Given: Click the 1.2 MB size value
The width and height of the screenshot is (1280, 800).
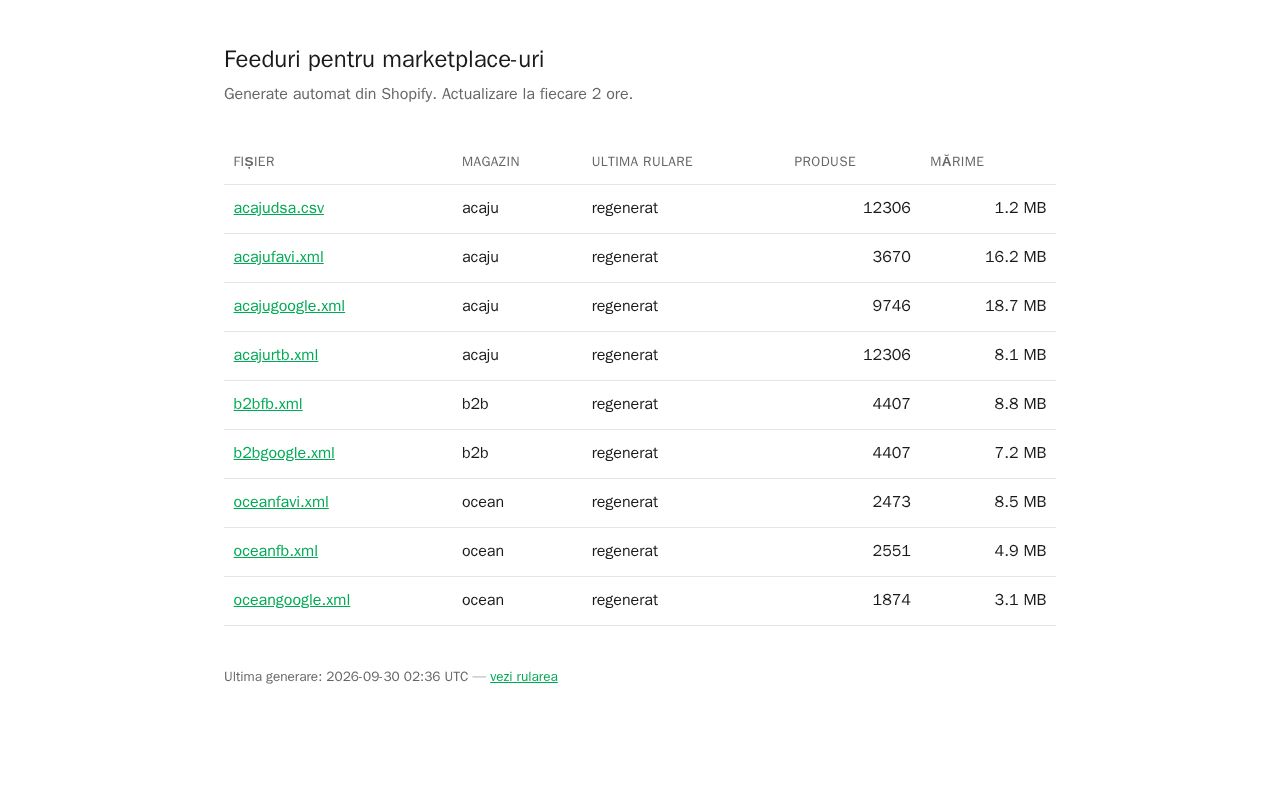Looking at the screenshot, I should 1020,208.
